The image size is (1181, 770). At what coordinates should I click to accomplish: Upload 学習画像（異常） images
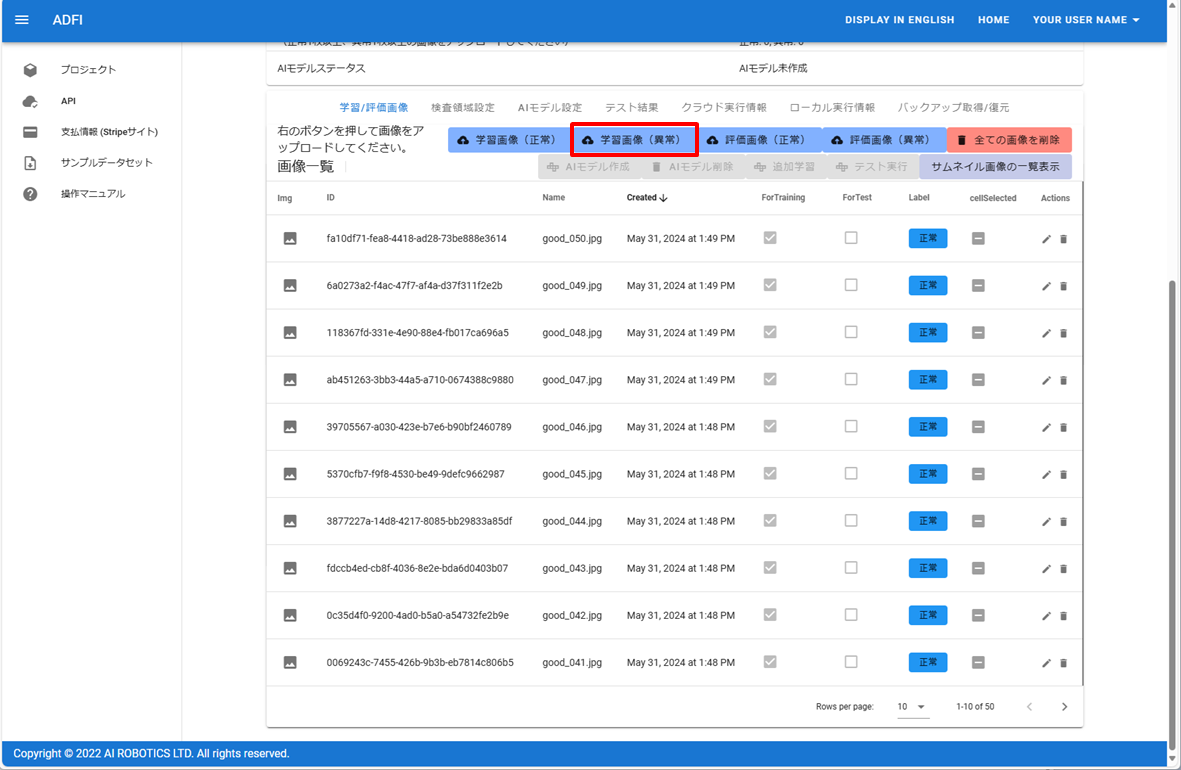click(x=634, y=140)
